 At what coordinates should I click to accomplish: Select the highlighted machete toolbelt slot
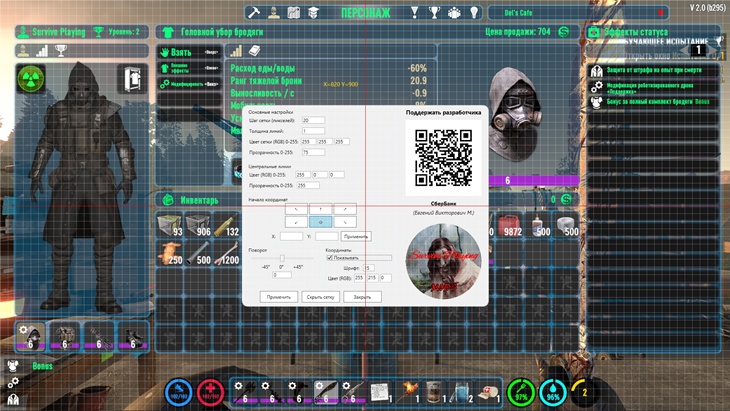point(325,392)
